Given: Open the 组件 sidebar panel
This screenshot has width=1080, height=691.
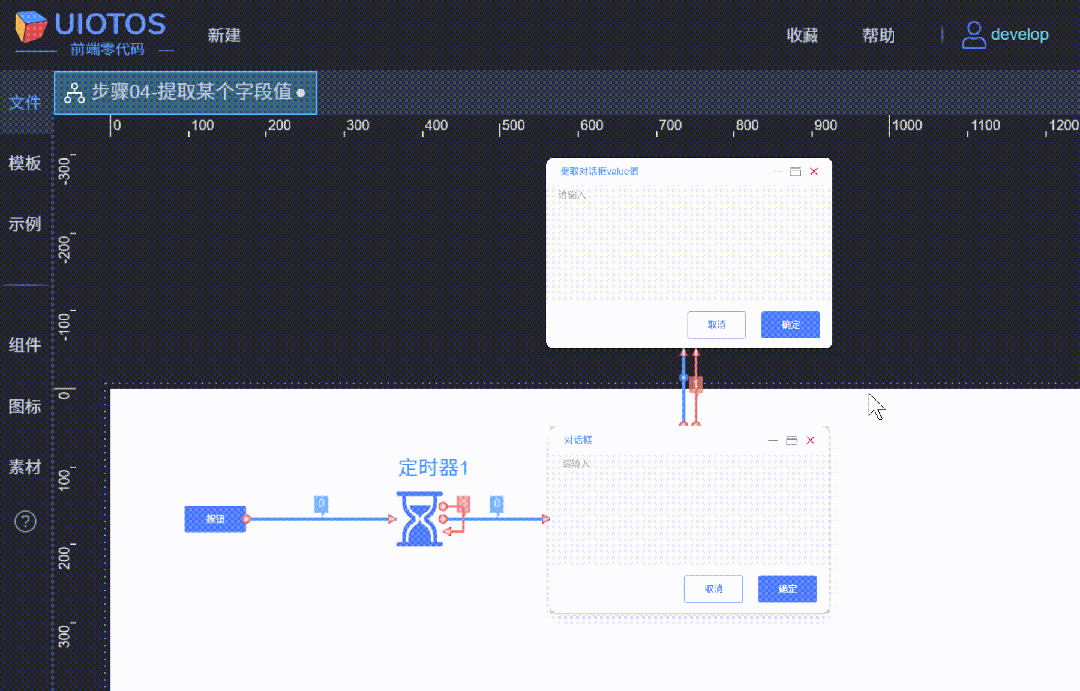Looking at the screenshot, I should [25, 345].
